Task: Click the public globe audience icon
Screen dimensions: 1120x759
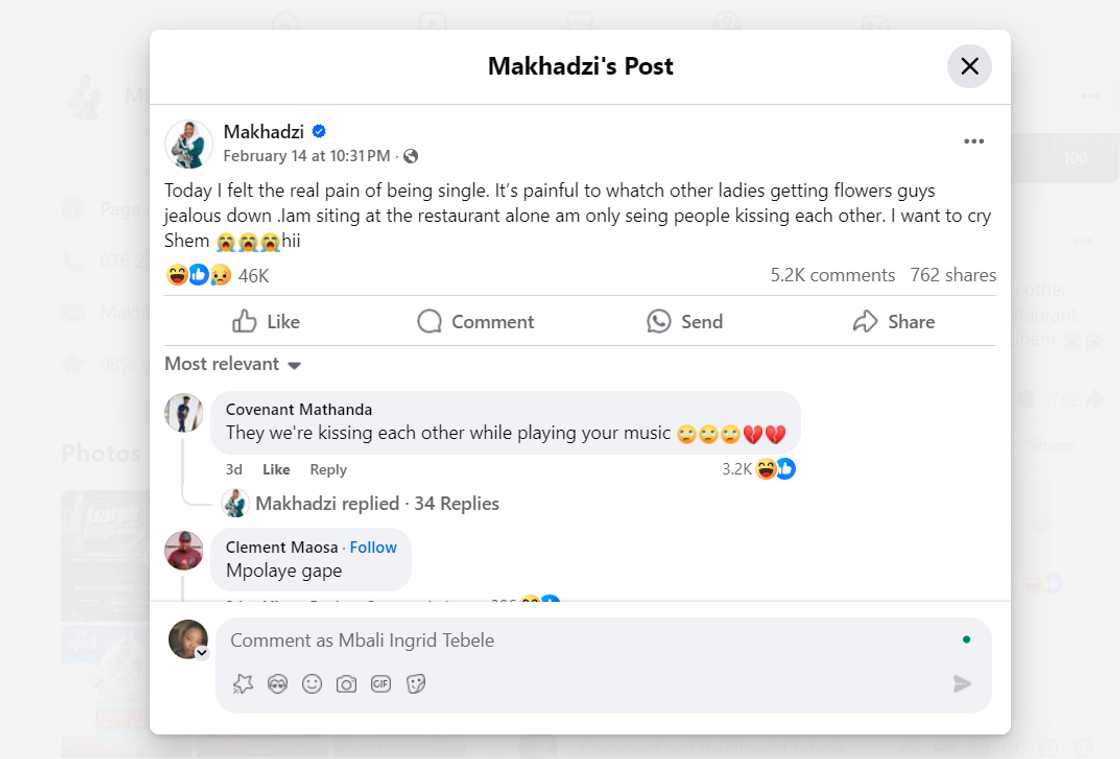Action: pyautogui.click(x=411, y=156)
